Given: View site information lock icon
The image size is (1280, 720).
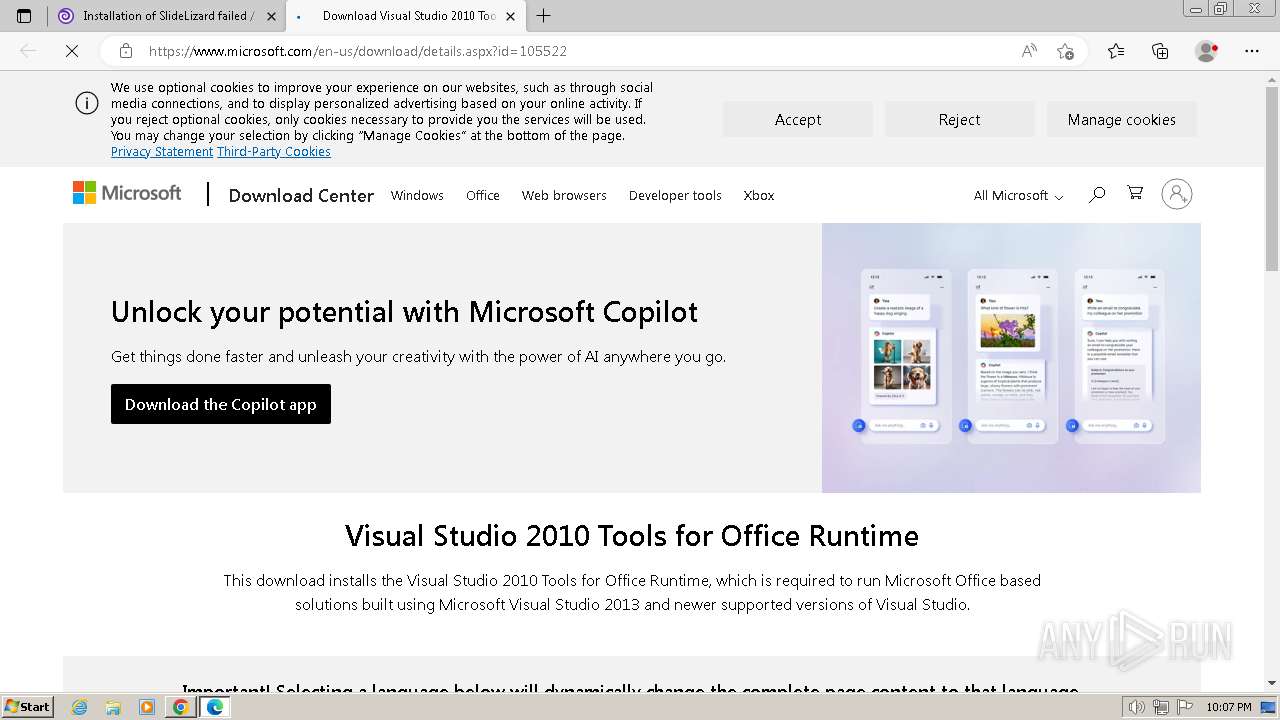Looking at the screenshot, I should click(x=126, y=51).
